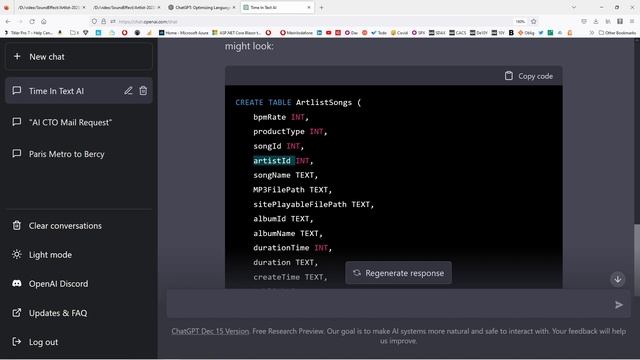Rename Time In Text AI chat with pencil icon
Screen dimensions: 640x360
pyautogui.click(x=128, y=91)
